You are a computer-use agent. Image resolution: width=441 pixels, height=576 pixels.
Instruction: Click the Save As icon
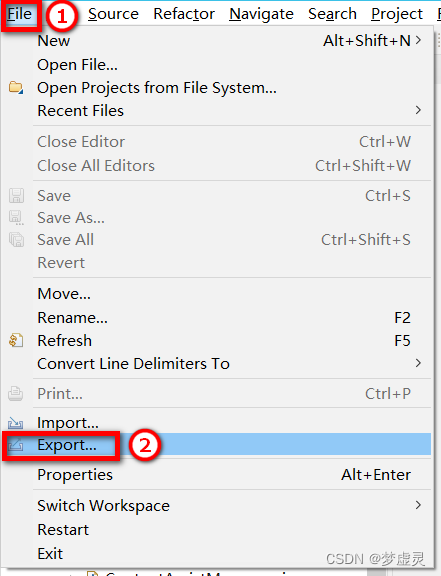[16, 217]
